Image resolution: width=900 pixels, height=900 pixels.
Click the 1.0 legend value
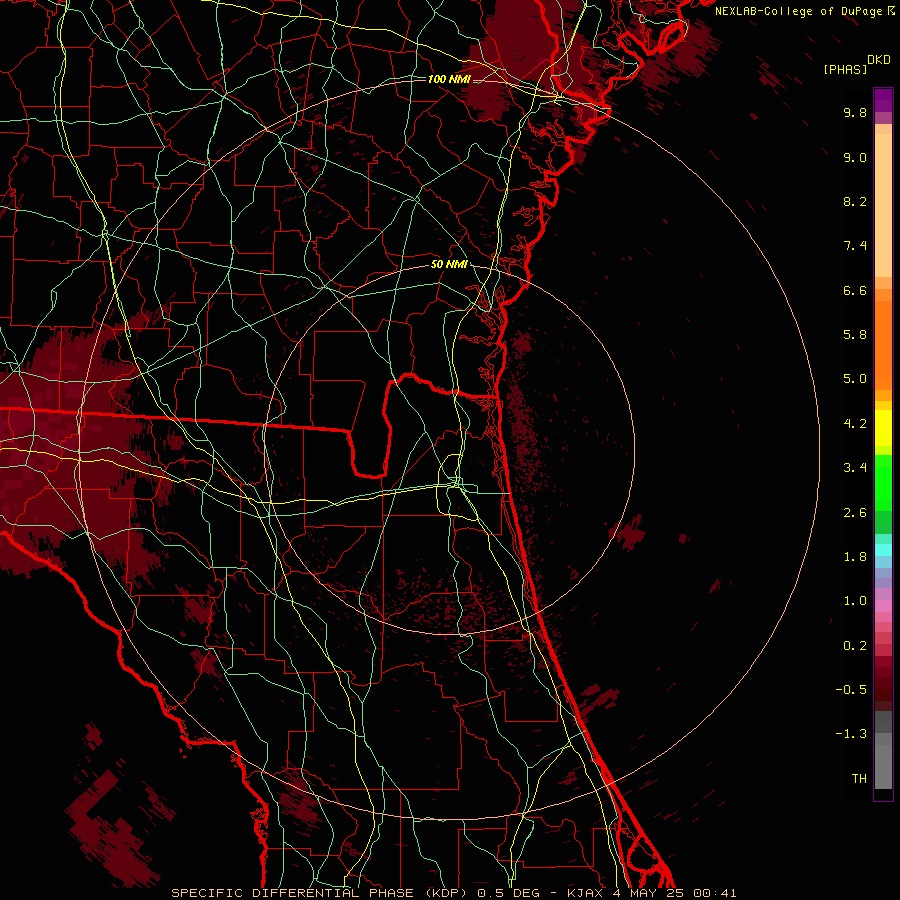855,601
